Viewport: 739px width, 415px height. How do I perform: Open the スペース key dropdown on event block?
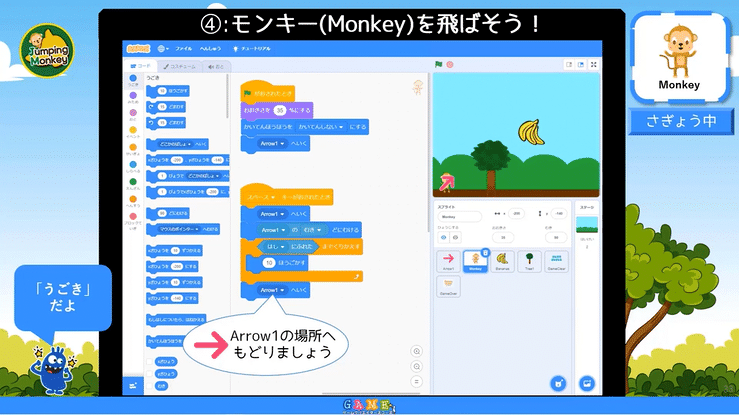click(261, 197)
